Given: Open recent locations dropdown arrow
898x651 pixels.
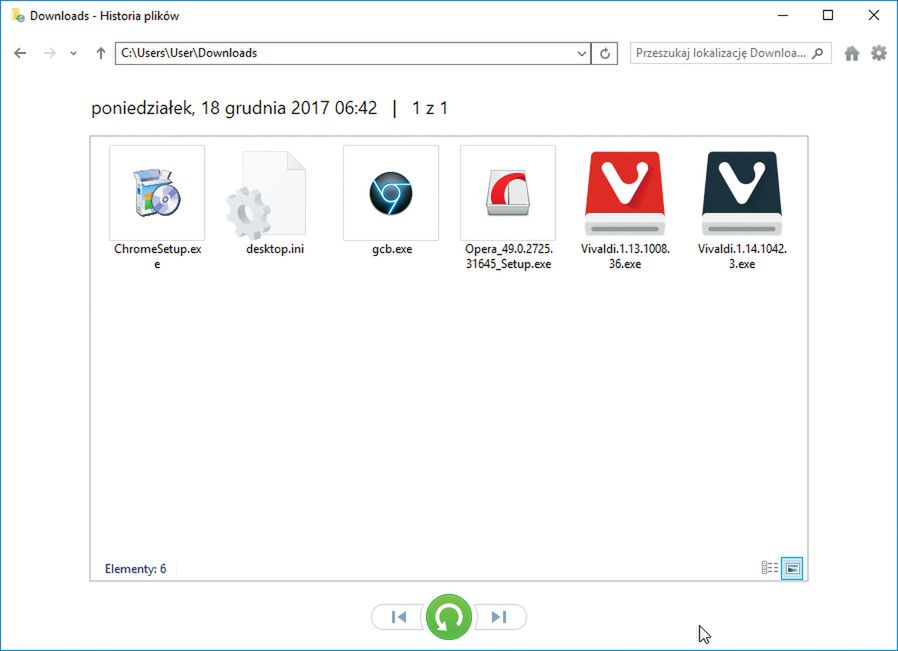Looking at the screenshot, I should click(x=73, y=53).
